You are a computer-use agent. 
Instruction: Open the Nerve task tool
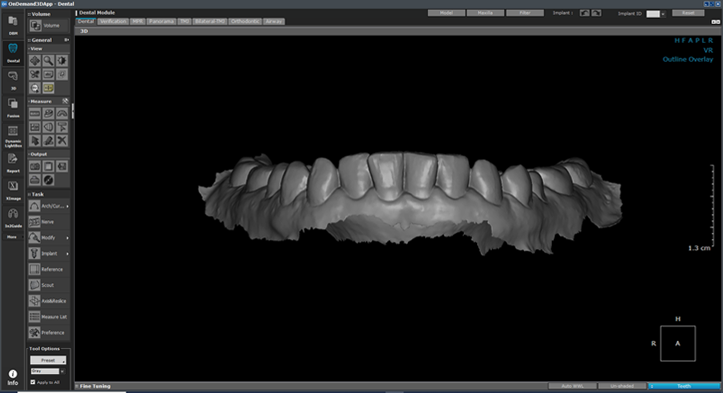(48, 222)
